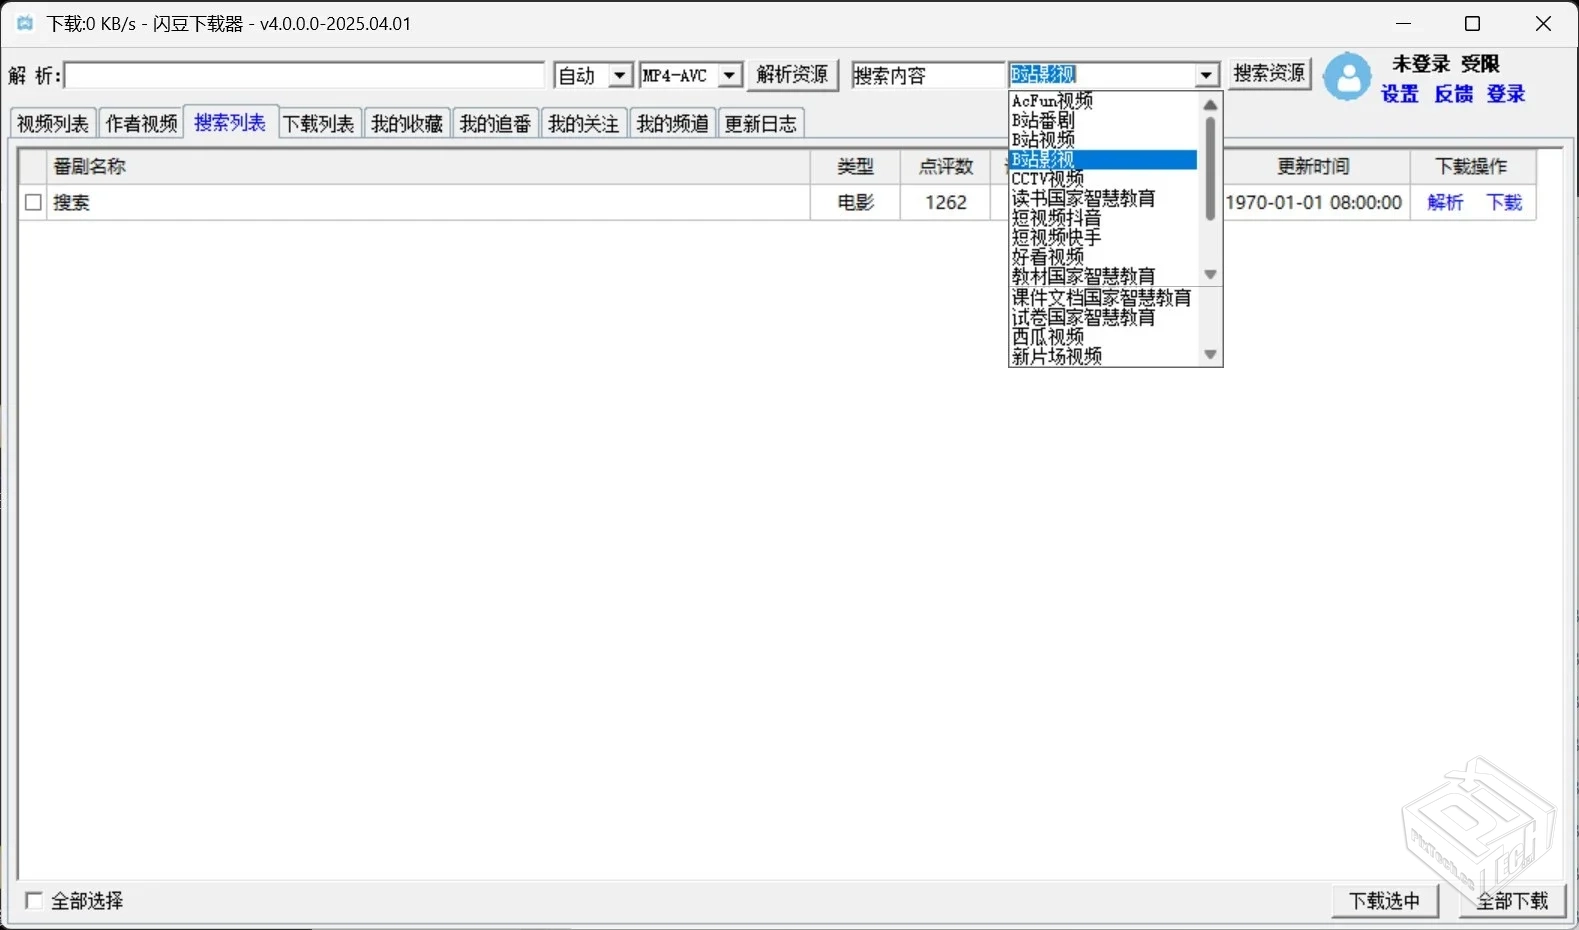Tick the checkbox in the 搜索 row
The height and width of the screenshot is (930, 1579).
[x=33, y=202]
